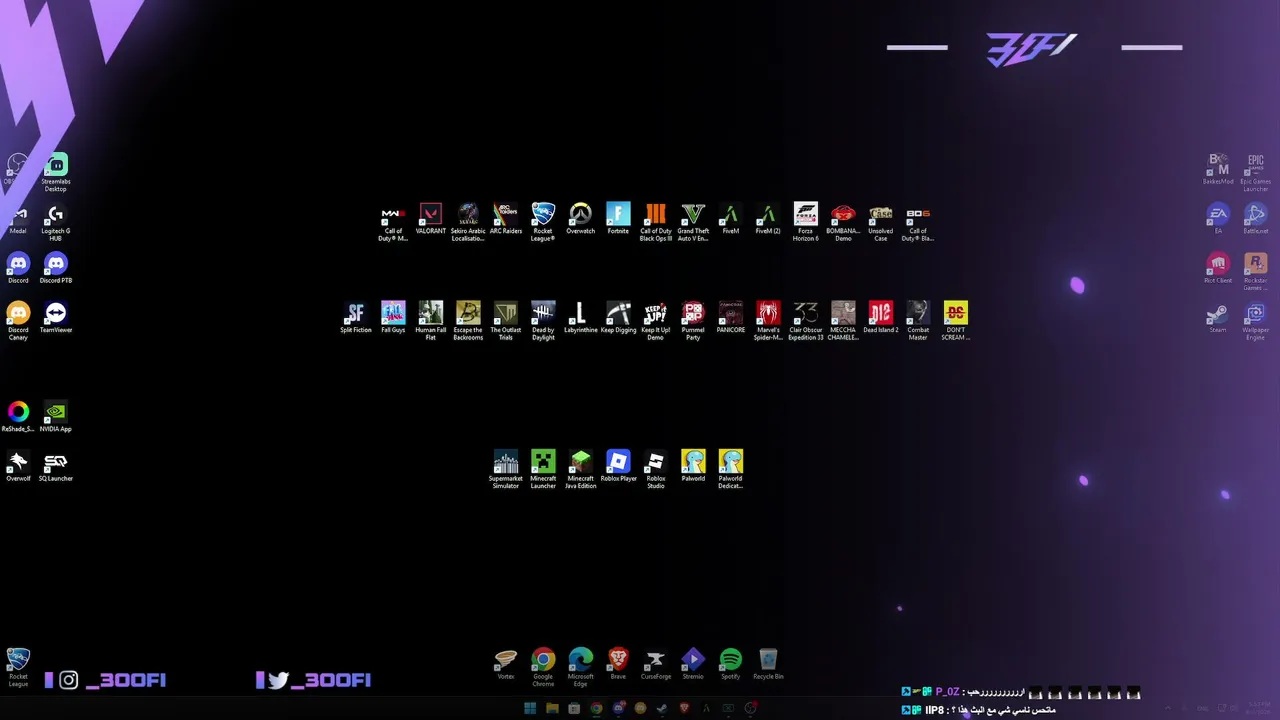
Task: Open the Labyrinthine shortcut
Action: click(581, 318)
